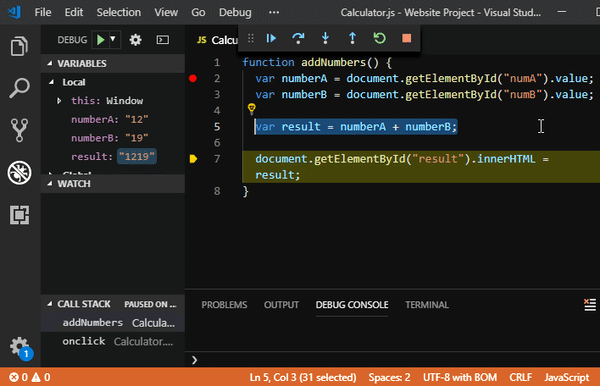Open the Search view in activity bar
Viewport: 600px width, 386px height.
point(19,88)
